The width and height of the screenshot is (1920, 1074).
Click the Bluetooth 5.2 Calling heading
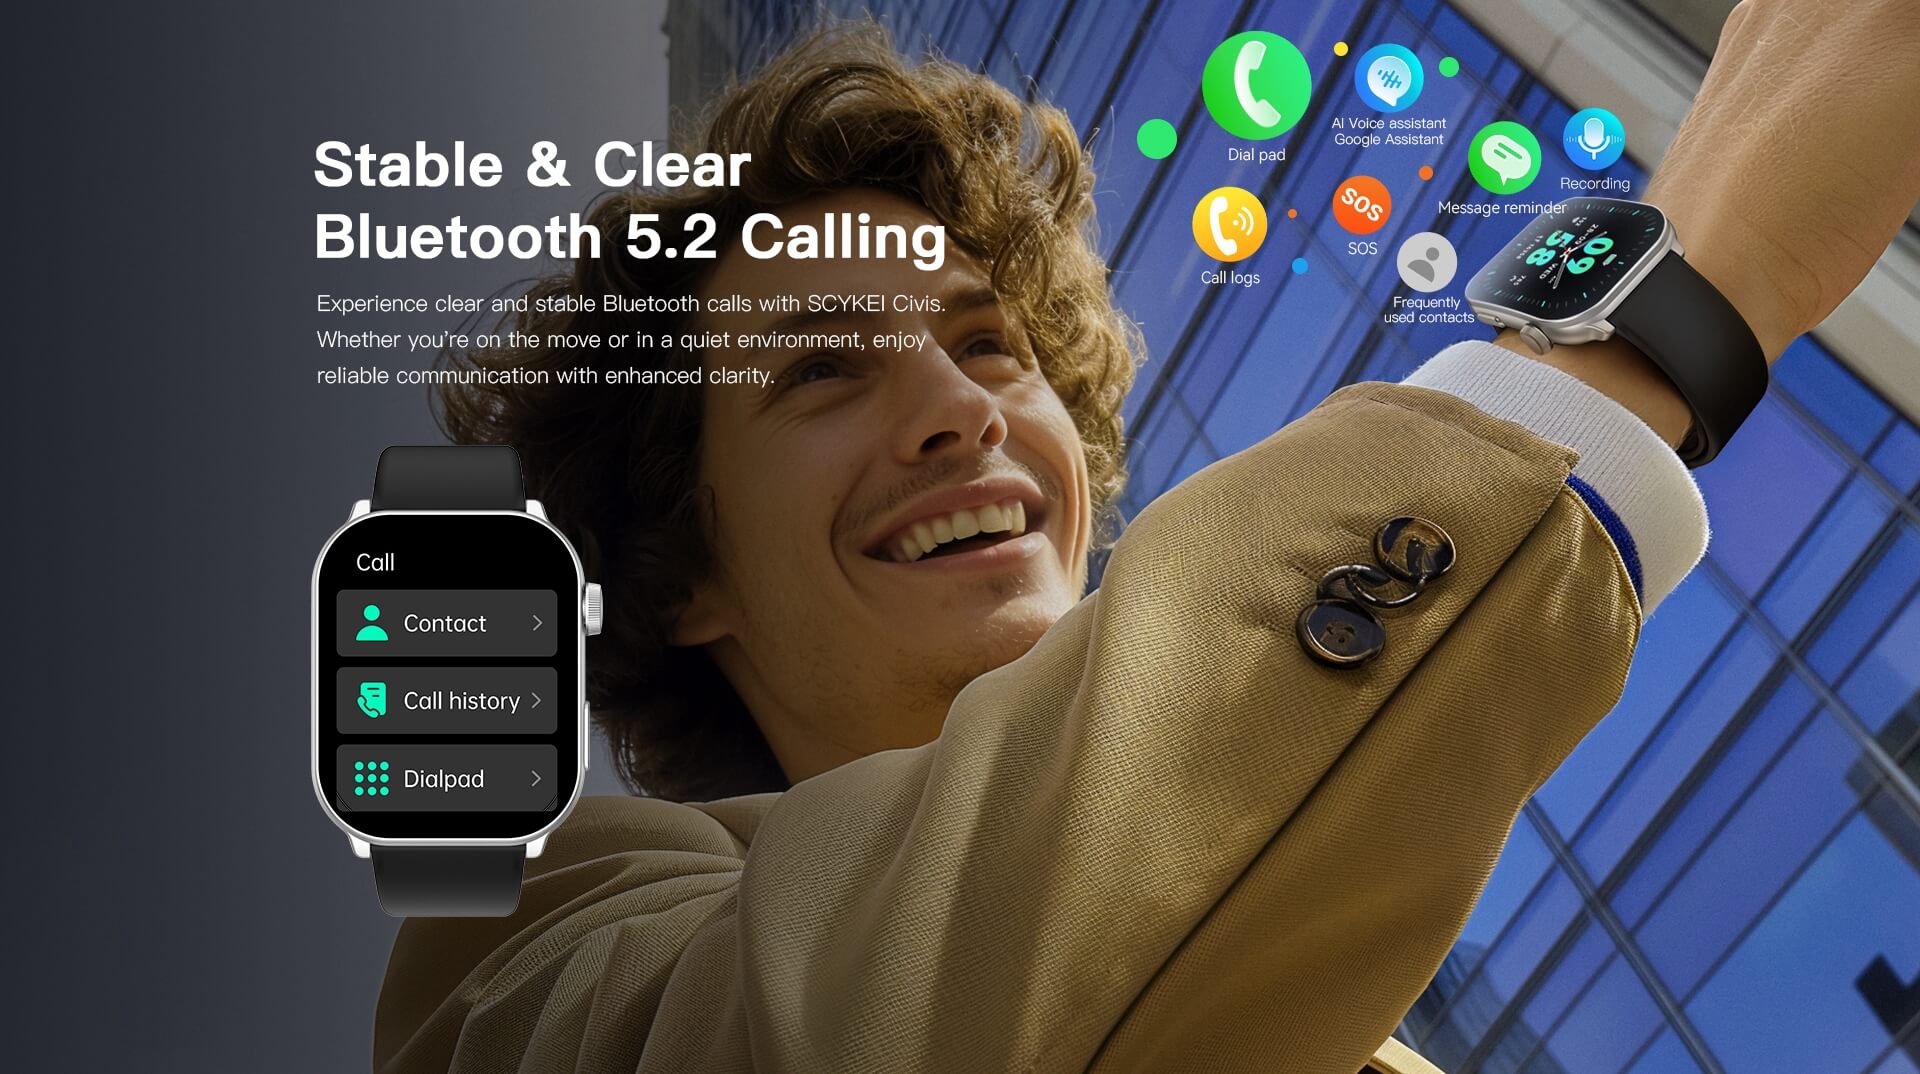630,238
